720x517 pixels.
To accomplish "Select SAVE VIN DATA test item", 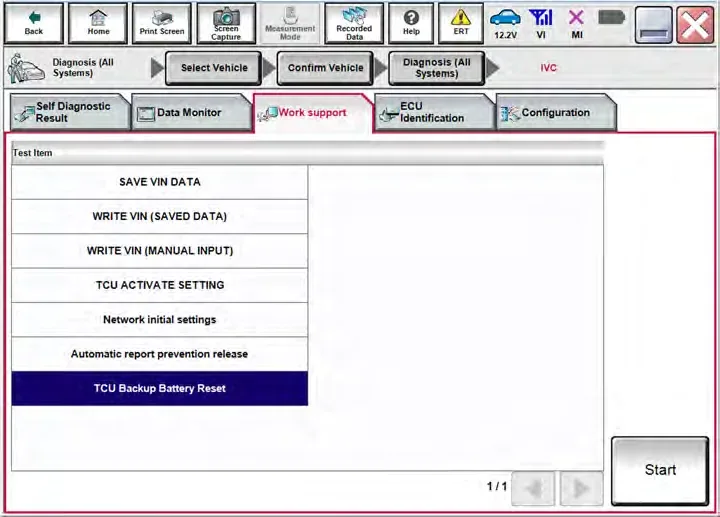I will pos(160,182).
